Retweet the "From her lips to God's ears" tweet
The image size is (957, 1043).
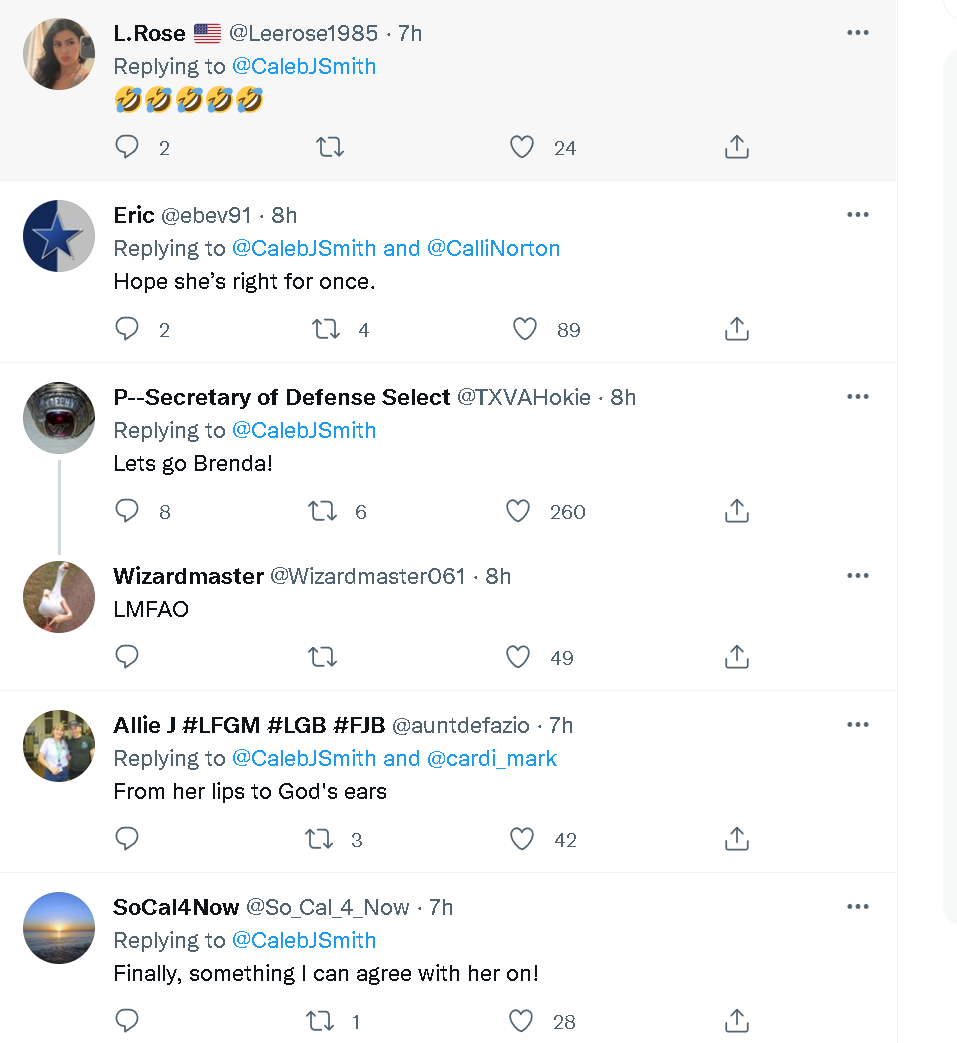(319, 840)
